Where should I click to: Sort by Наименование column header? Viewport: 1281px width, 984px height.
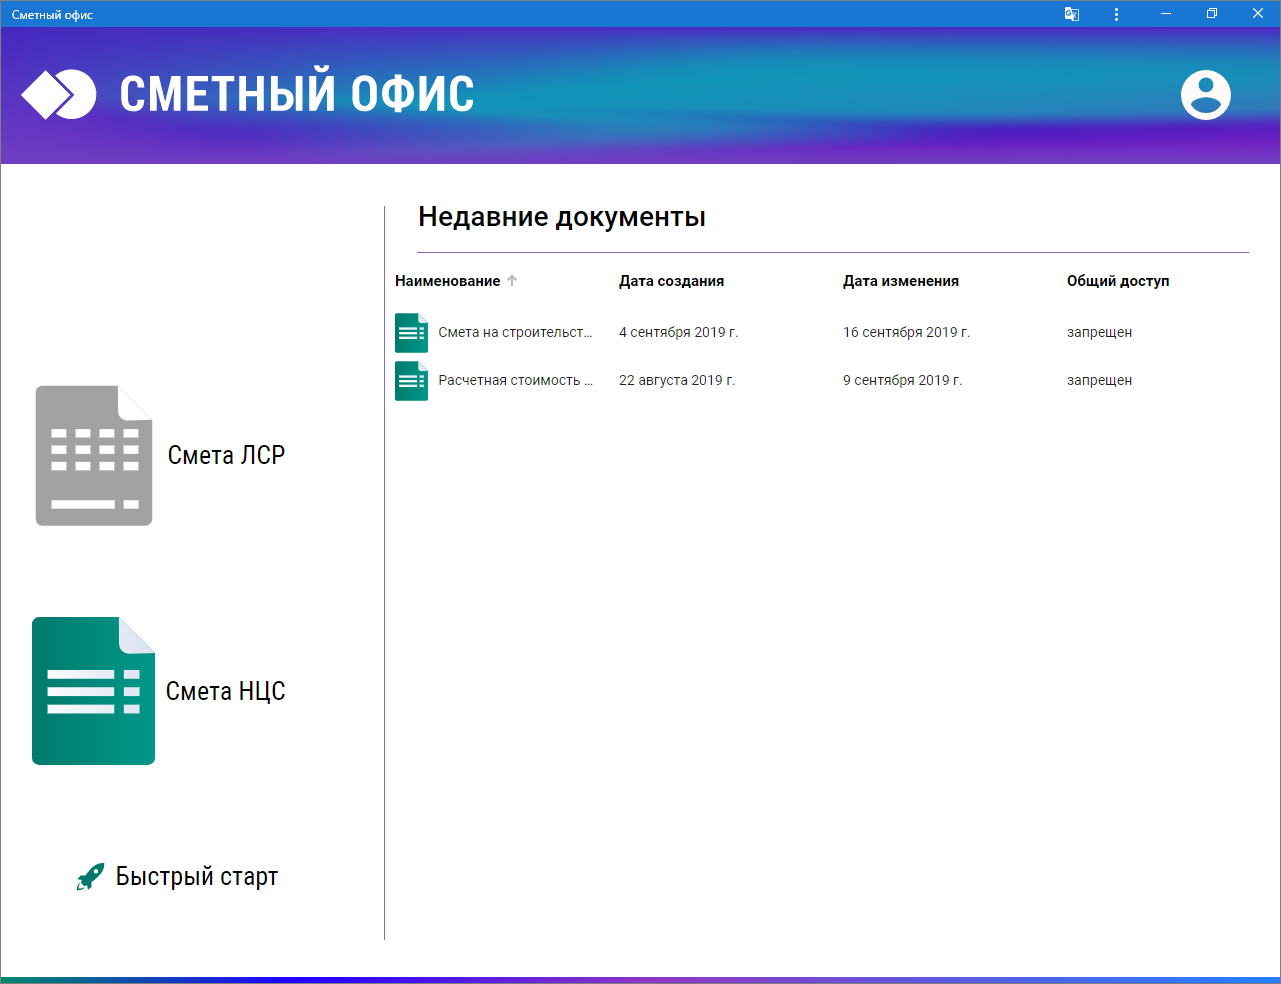[448, 281]
